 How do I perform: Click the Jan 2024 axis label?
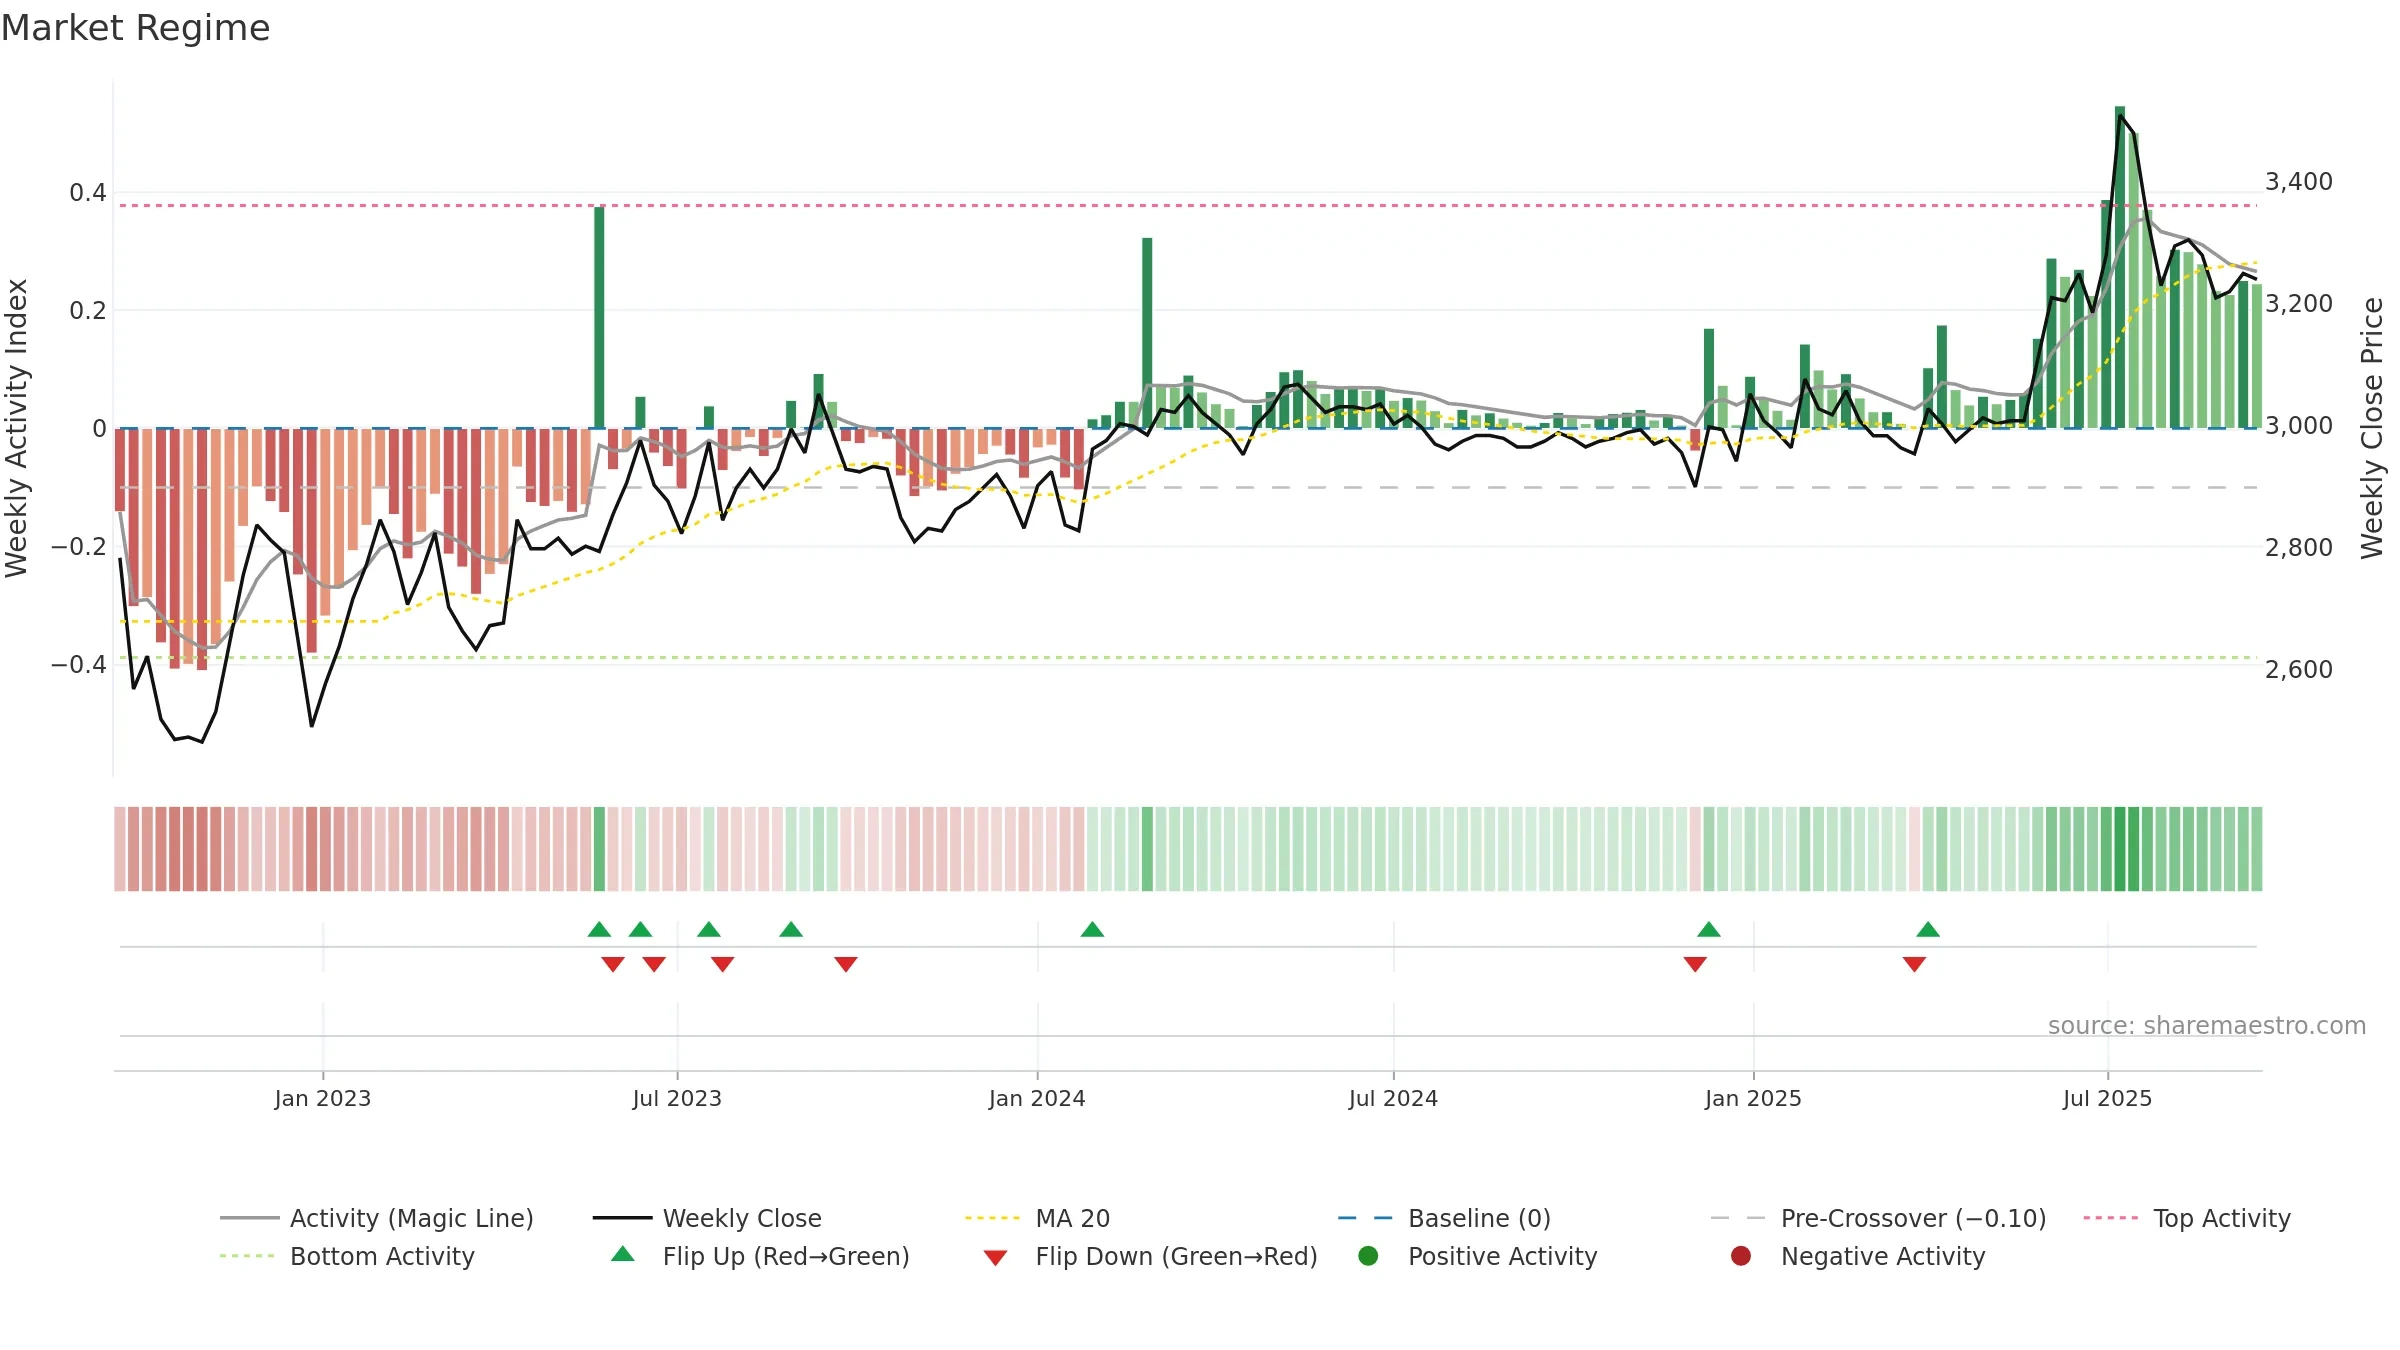point(1037,1098)
